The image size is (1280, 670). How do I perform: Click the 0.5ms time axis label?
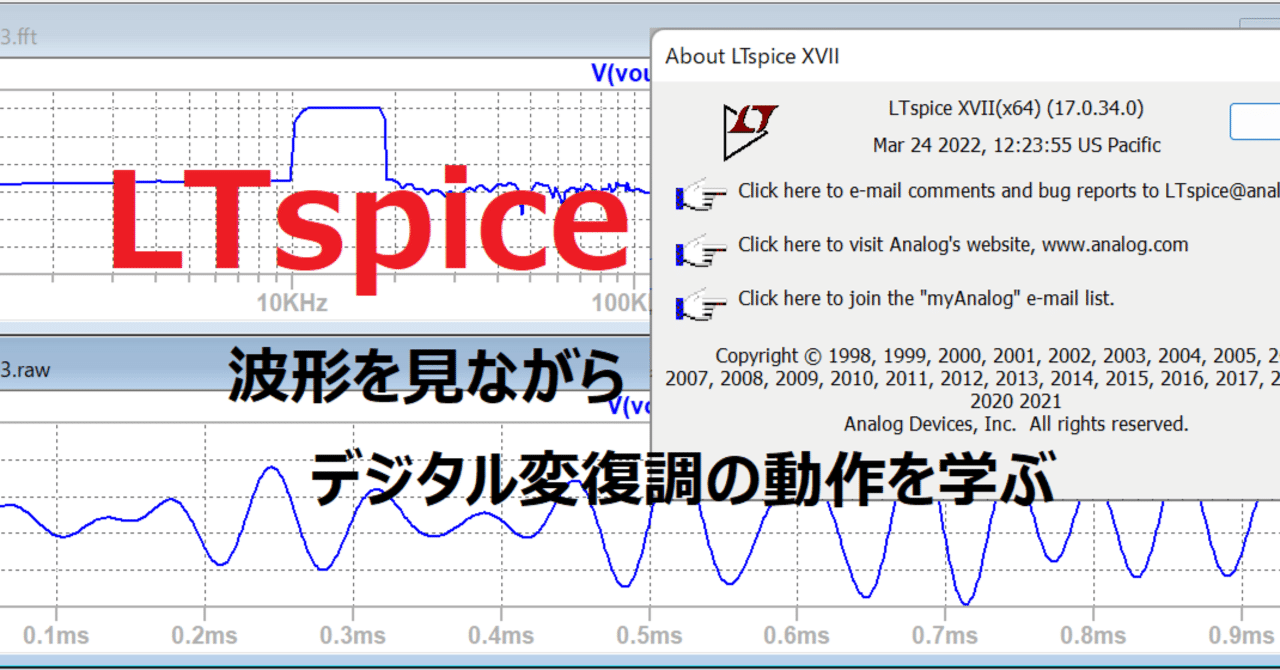point(652,635)
